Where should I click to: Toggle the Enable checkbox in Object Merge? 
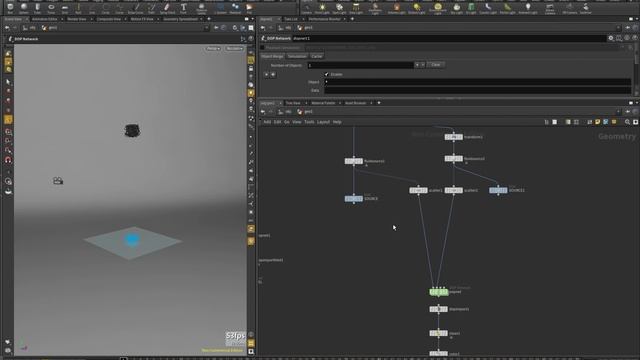point(327,74)
